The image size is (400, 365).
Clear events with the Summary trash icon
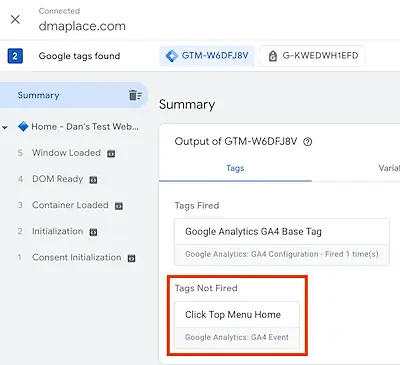(135, 95)
